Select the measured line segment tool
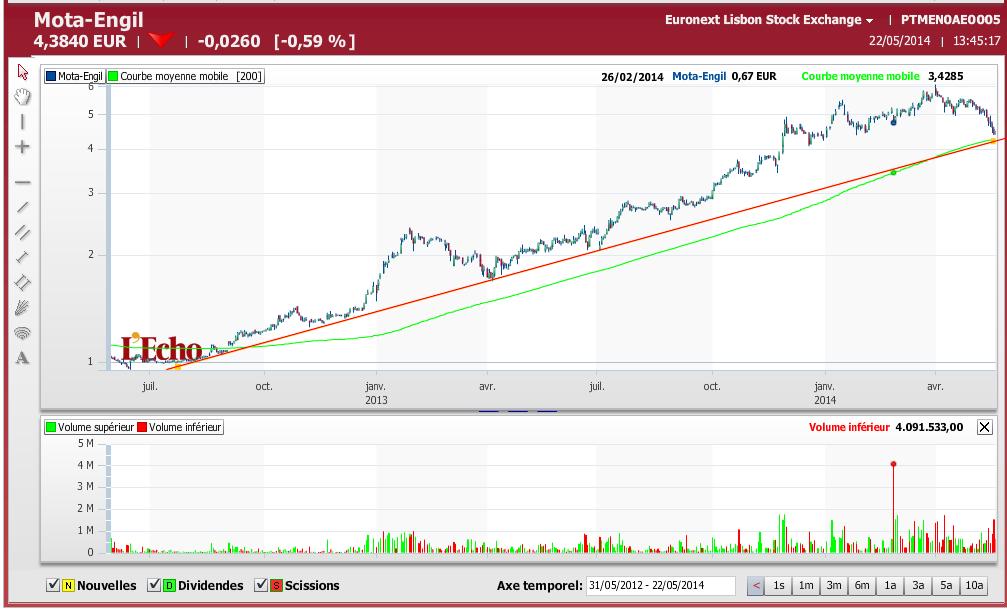The width and height of the screenshot is (1007, 609). (22, 257)
